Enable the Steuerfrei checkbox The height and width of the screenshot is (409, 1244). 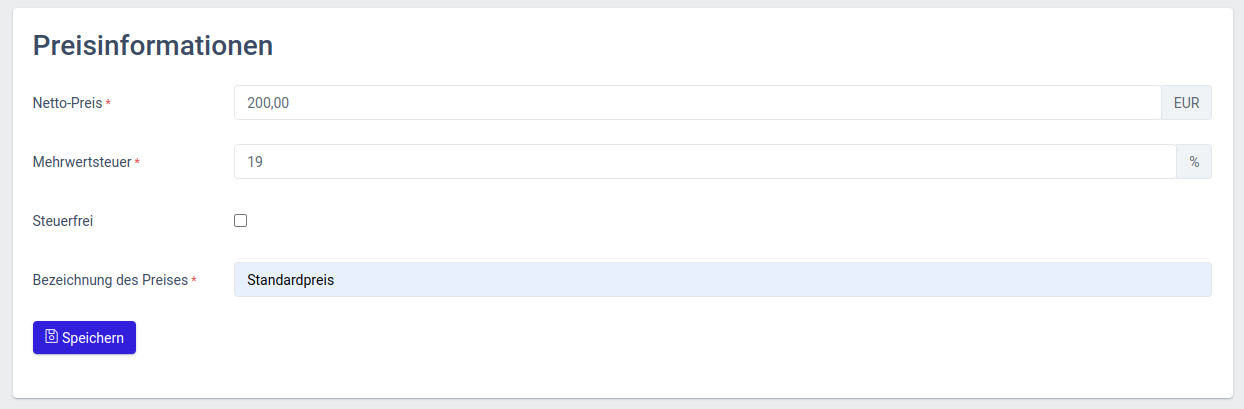(240, 220)
